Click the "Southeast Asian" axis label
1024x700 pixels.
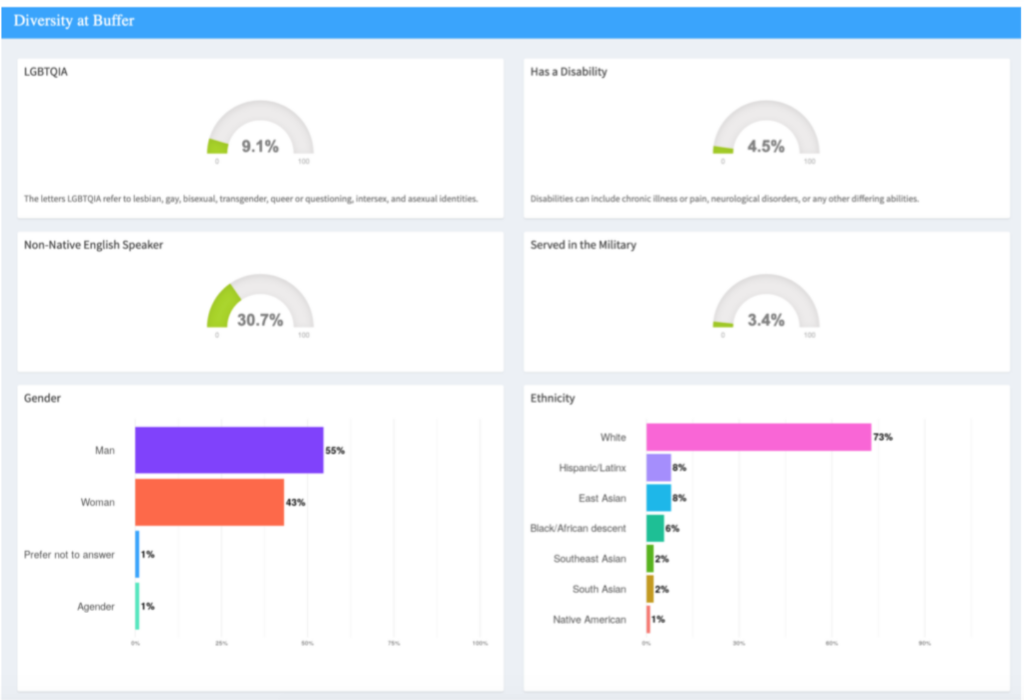click(590, 559)
